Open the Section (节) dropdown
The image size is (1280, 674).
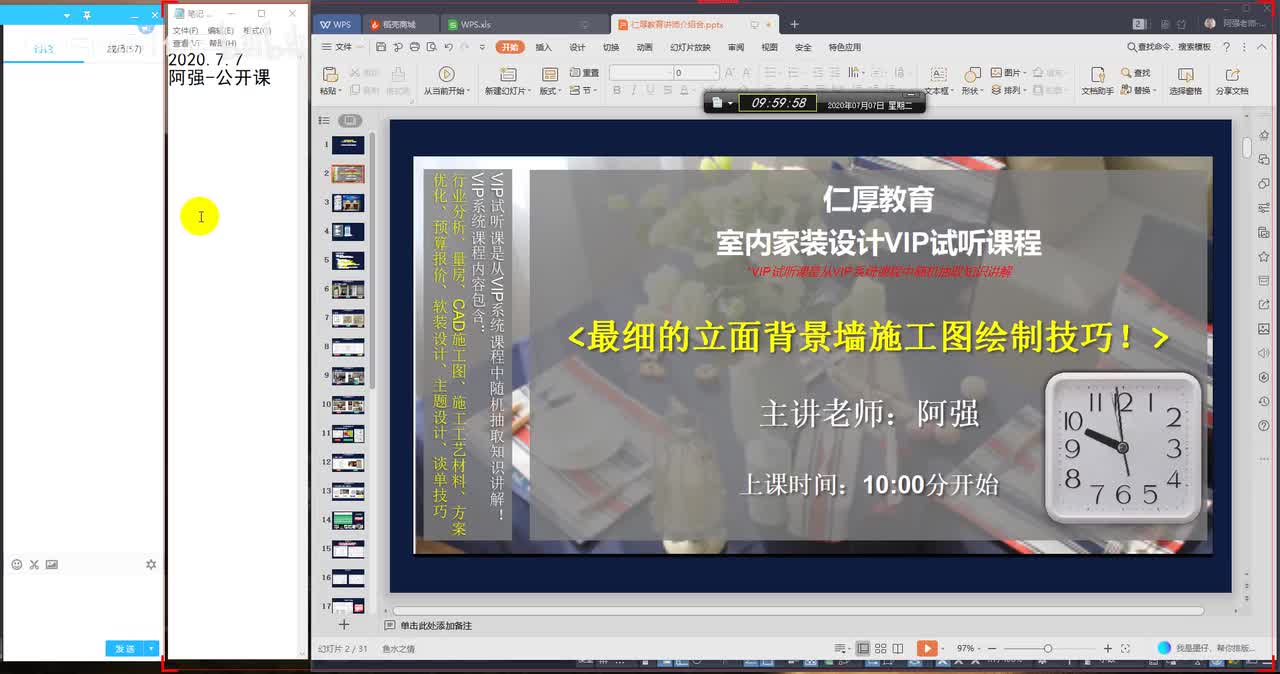pyautogui.click(x=584, y=90)
